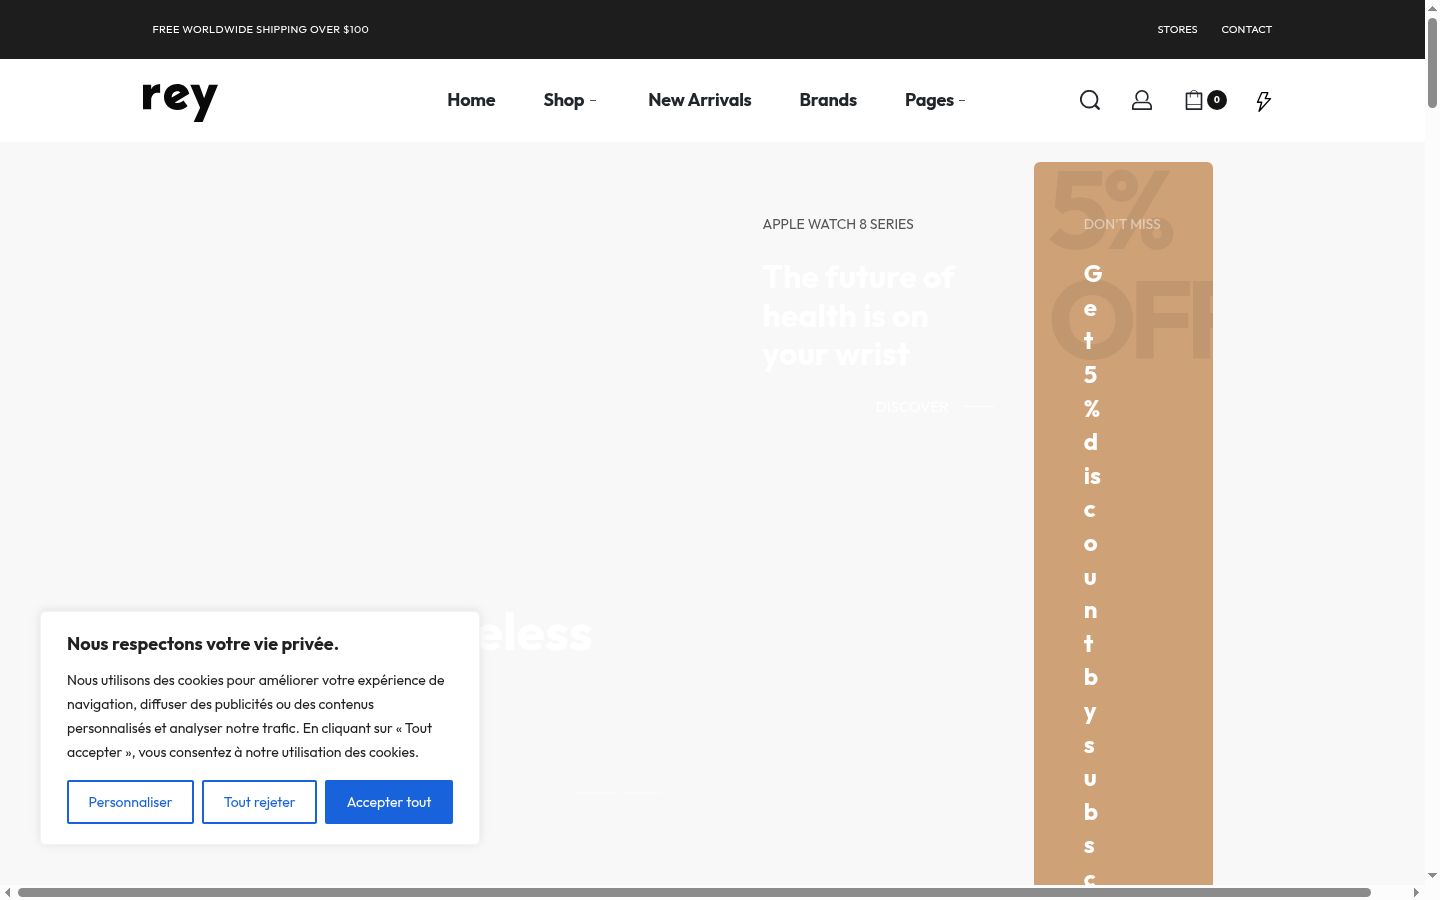
Task: Open the user account icon
Action: coord(1142,100)
